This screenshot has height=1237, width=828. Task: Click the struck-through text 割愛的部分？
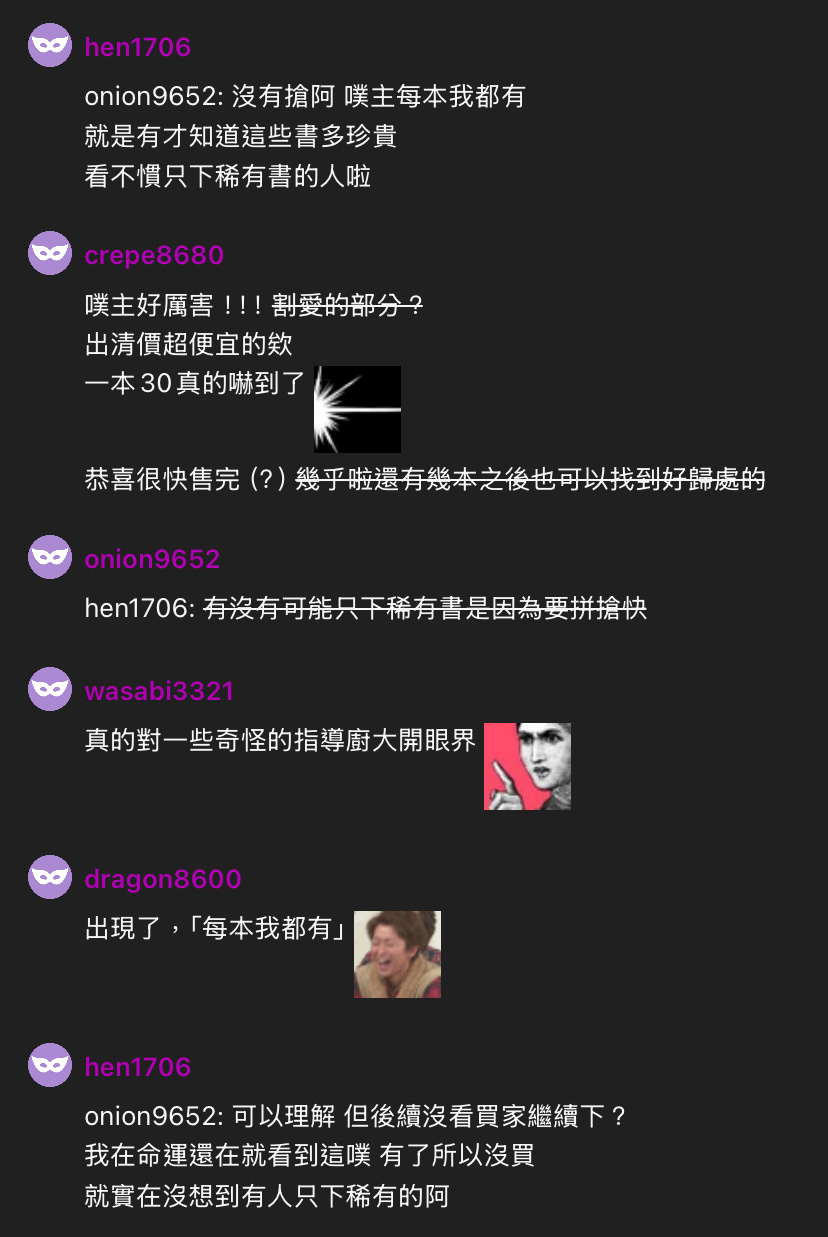348,305
